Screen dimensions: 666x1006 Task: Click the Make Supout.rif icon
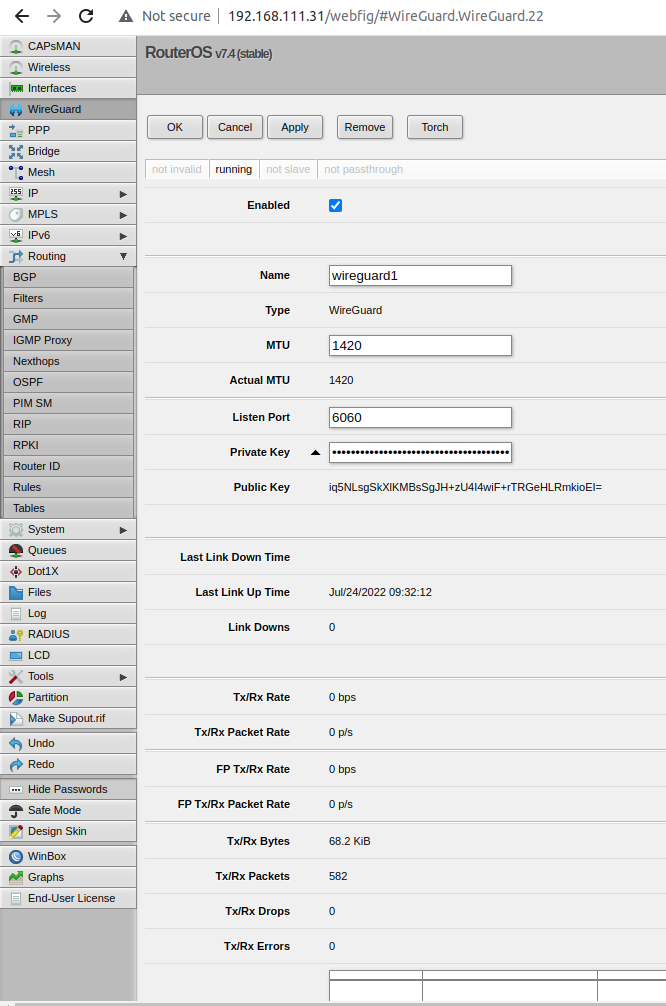pos(15,719)
